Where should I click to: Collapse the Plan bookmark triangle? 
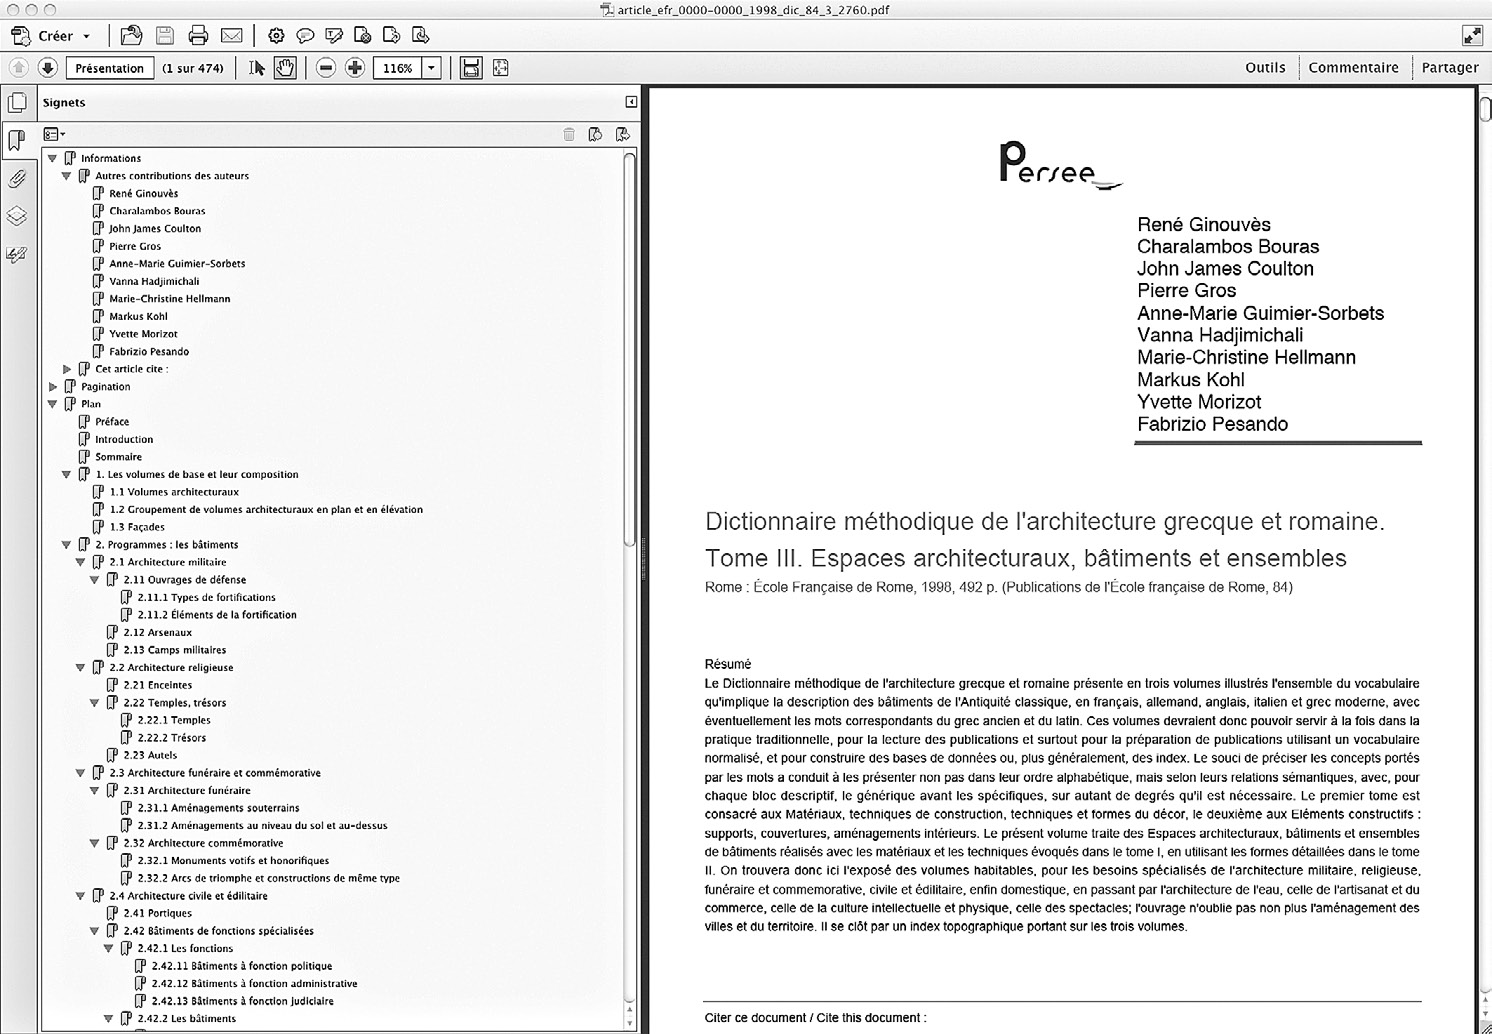click(x=52, y=404)
